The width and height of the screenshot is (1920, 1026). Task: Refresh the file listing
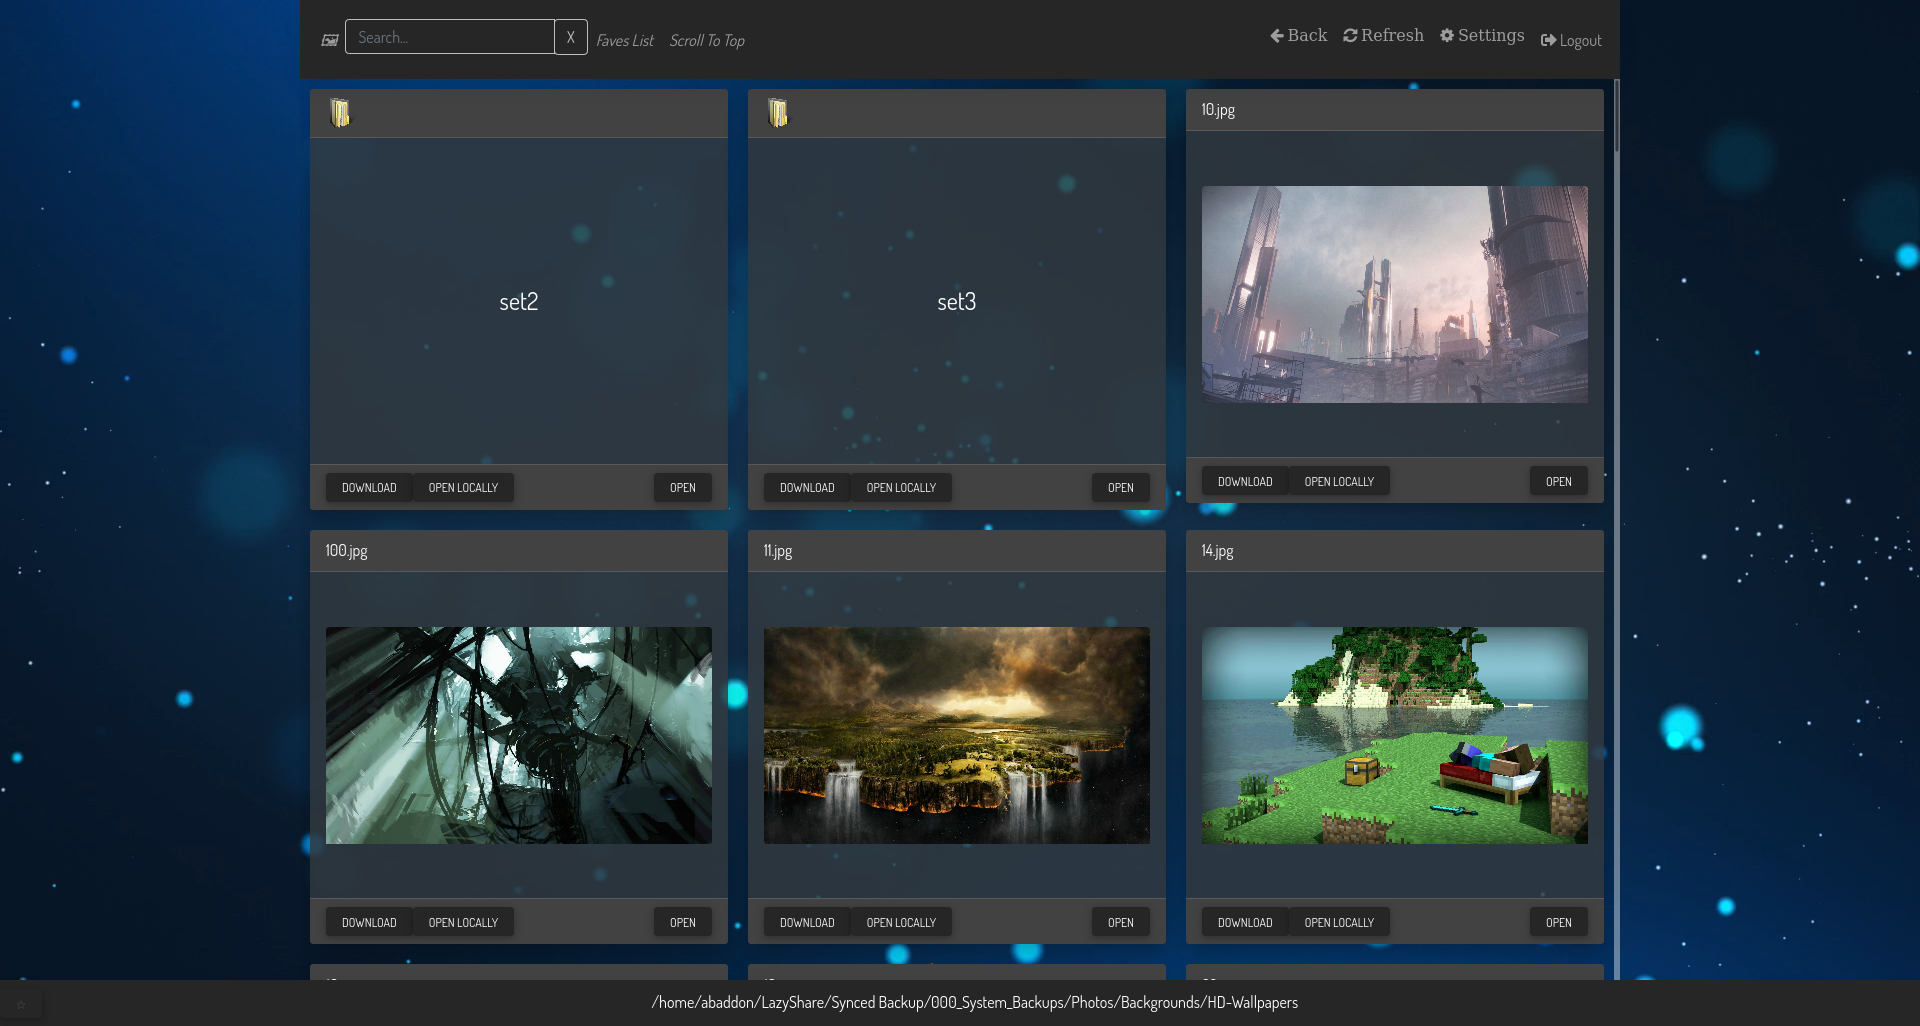pyautogui.click(x=1383, y=36)
